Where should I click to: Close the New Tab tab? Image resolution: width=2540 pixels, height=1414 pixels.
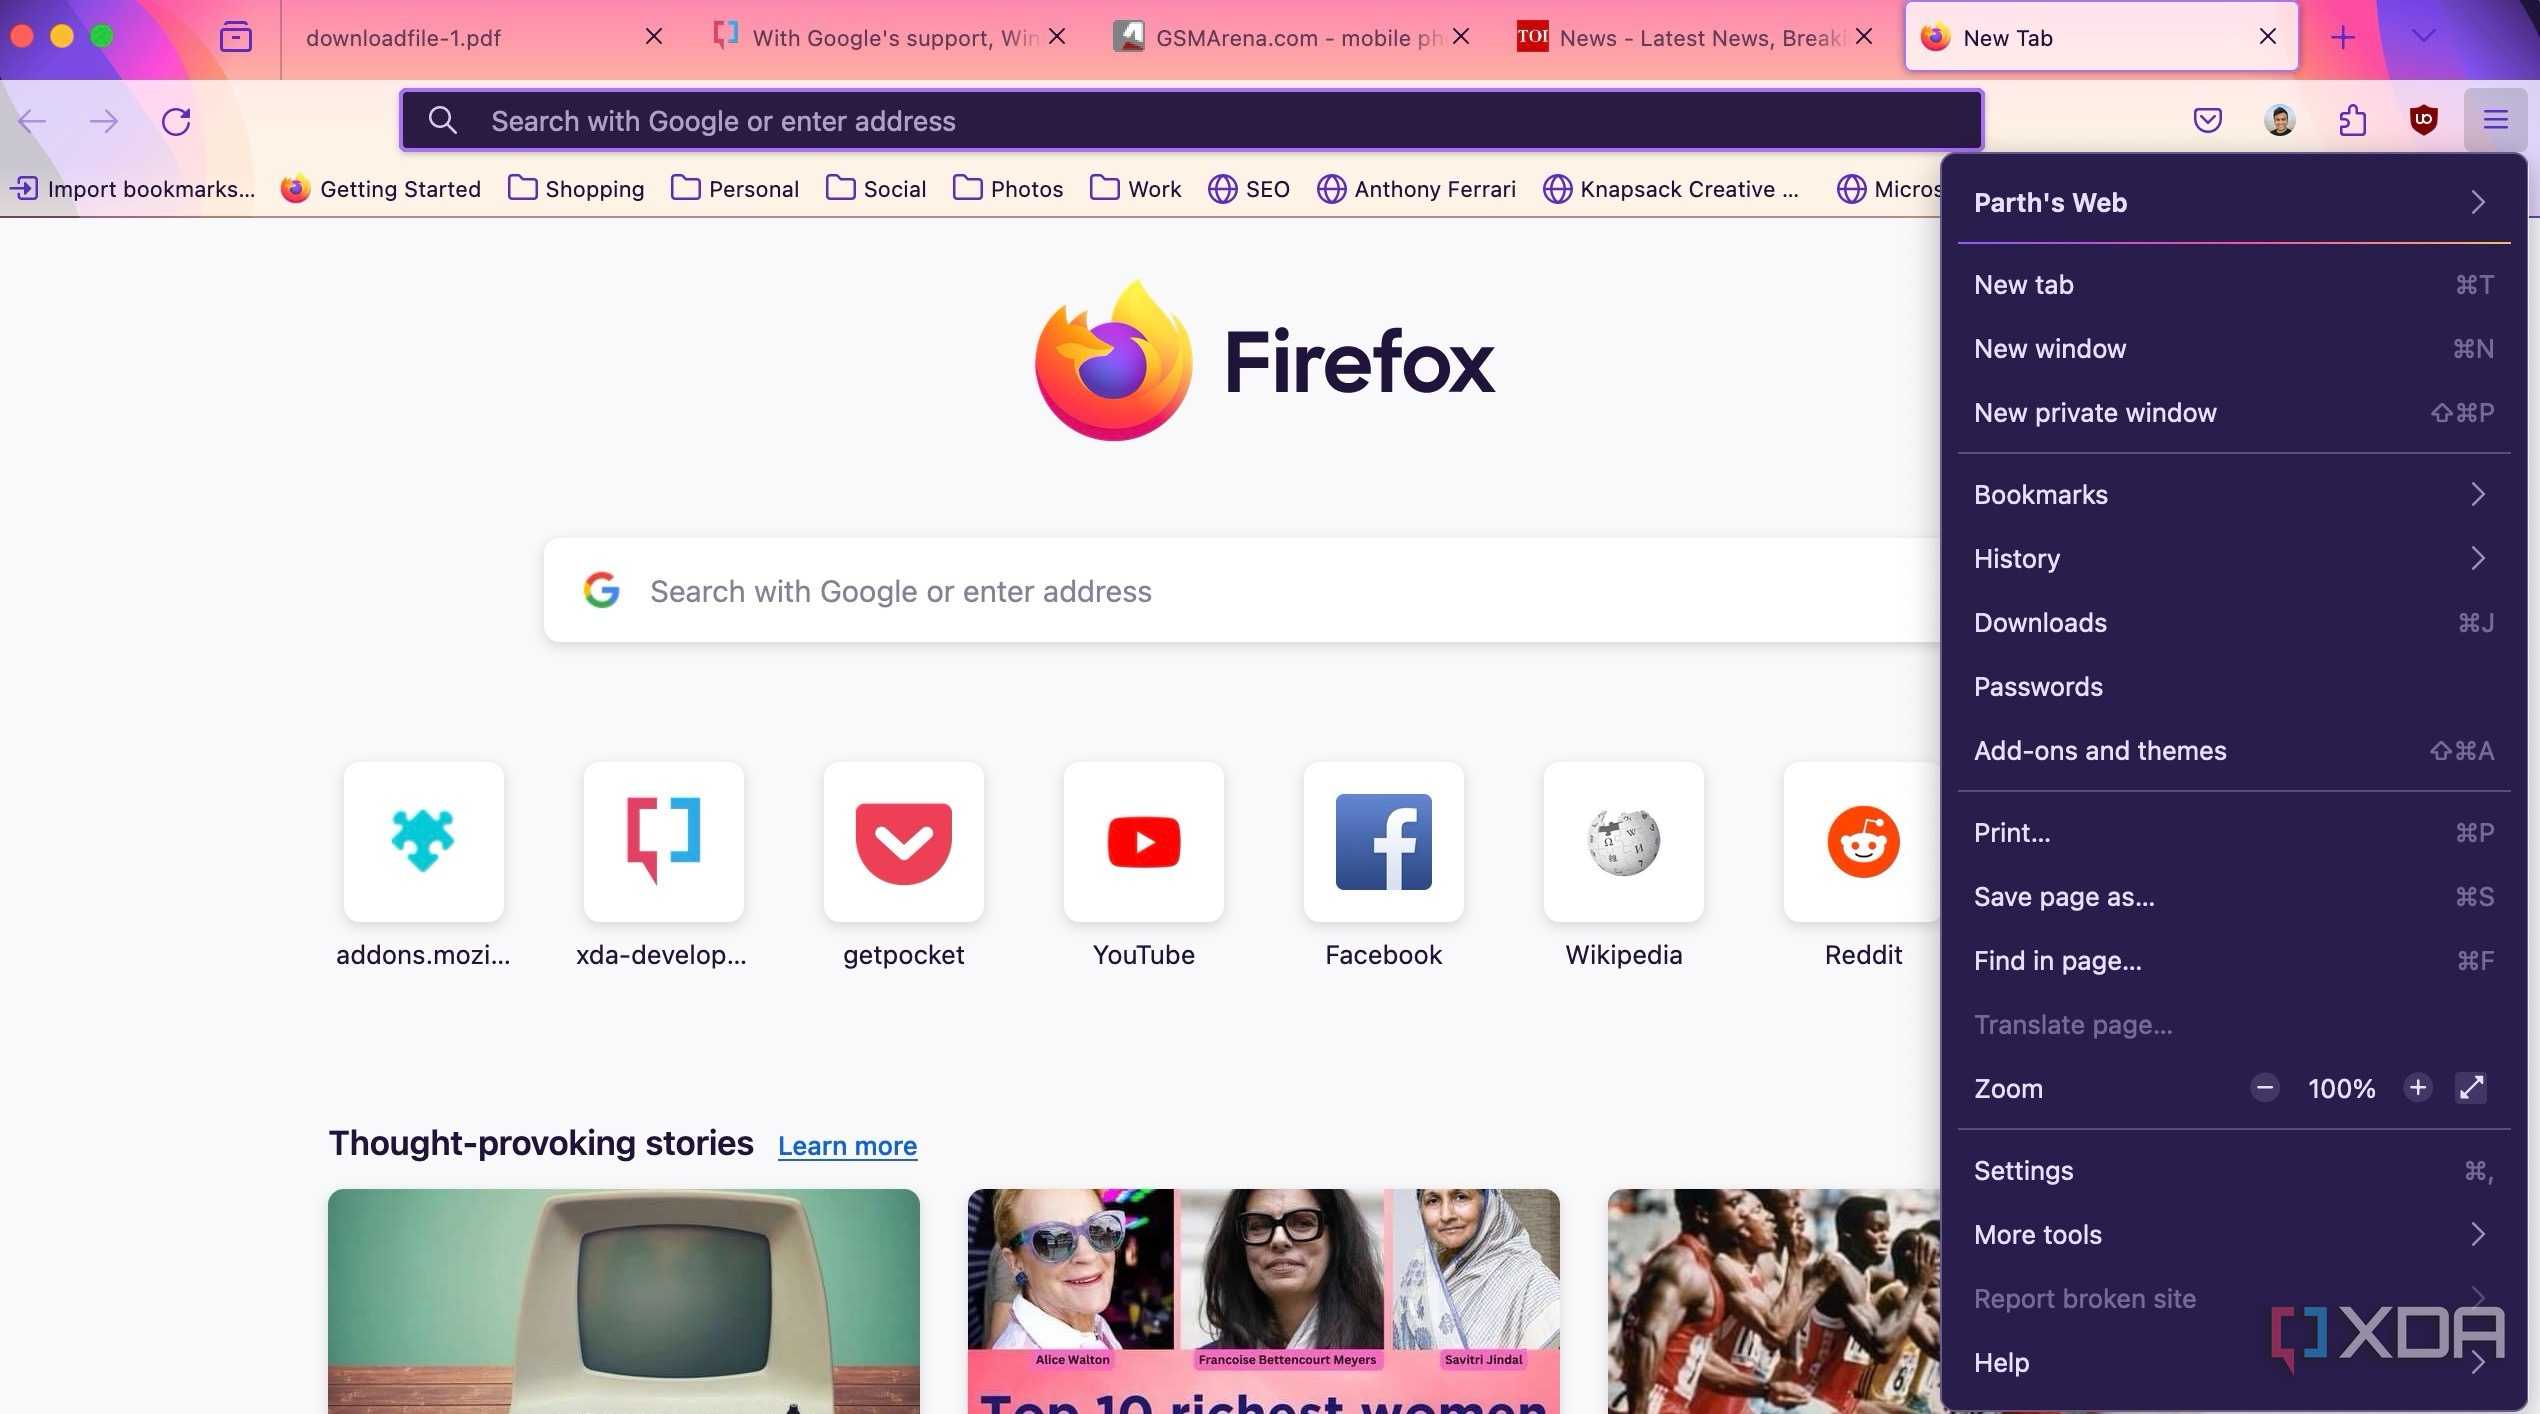point(2268,36)
